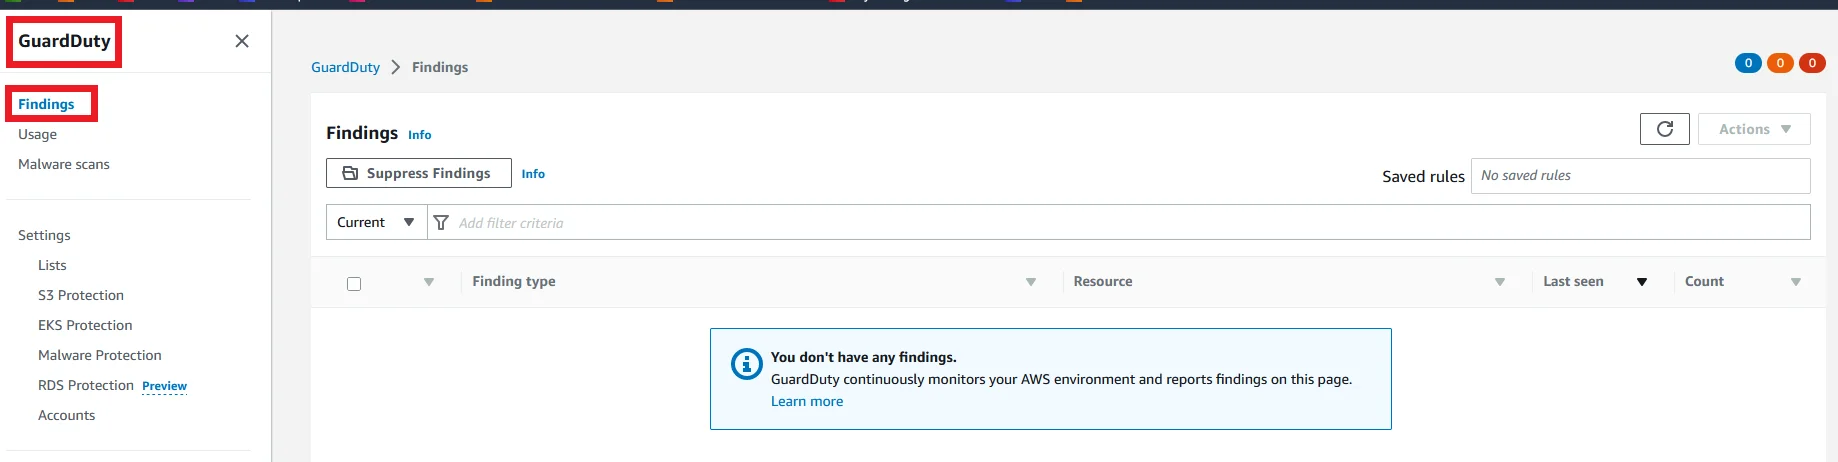The height and width of the screenshot is (462, 1838).
Task: Click the Preview label next to RDS Protection
Action: pos(164,386)
